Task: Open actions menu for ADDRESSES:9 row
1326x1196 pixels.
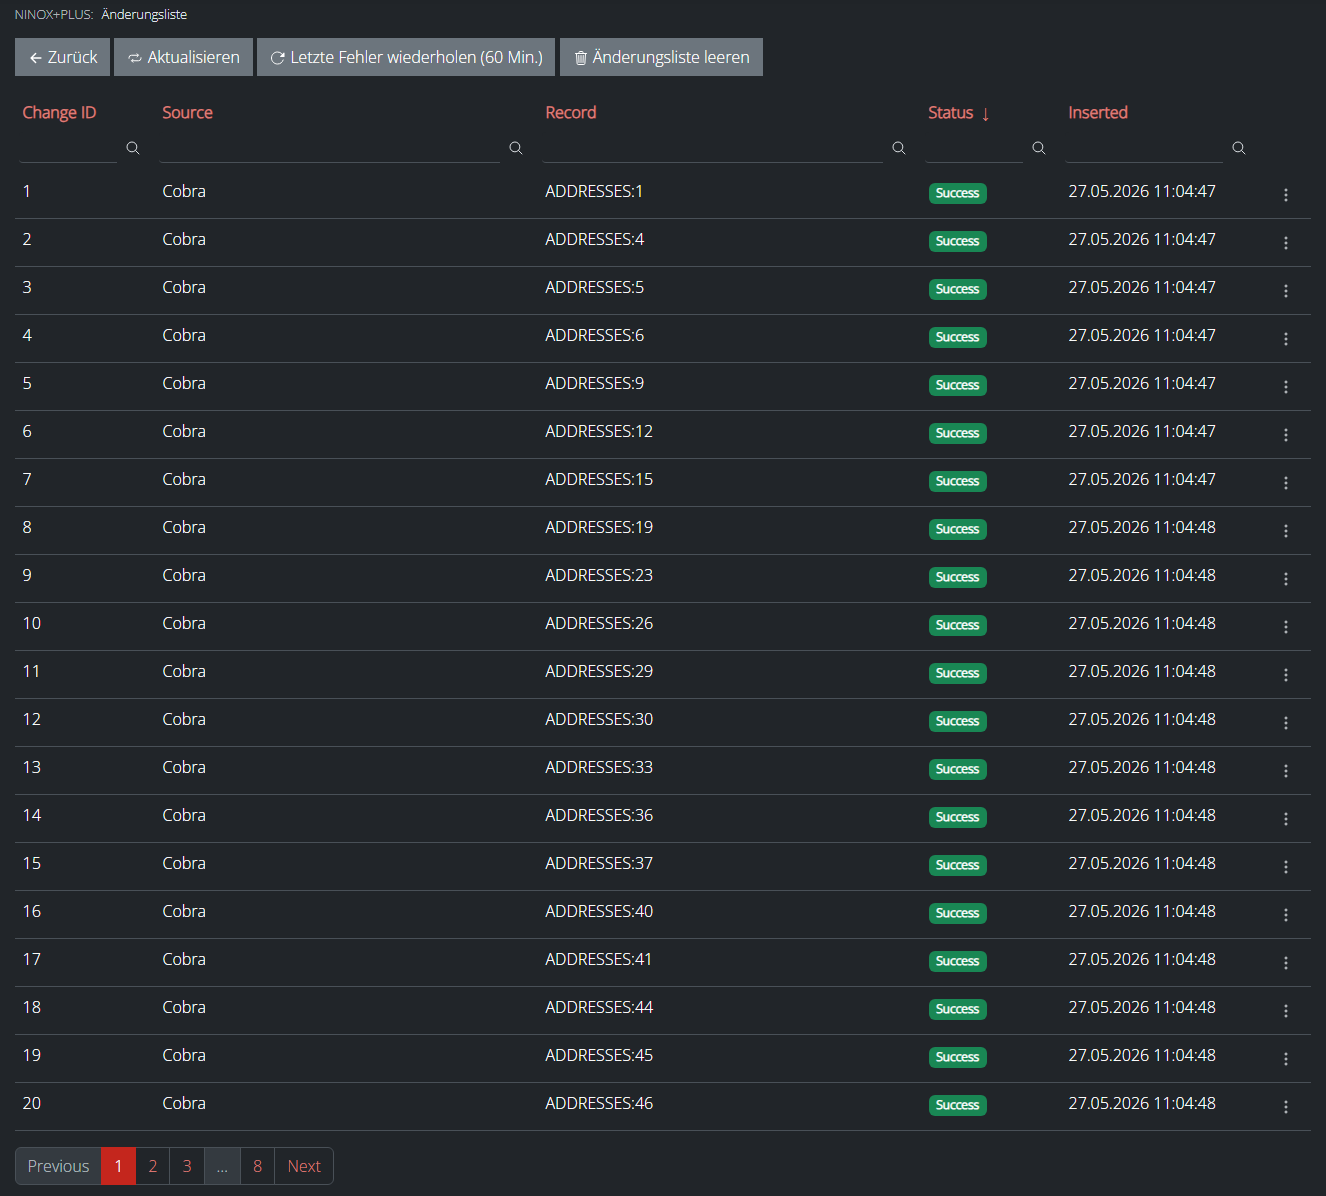Action: point(1286,387)
